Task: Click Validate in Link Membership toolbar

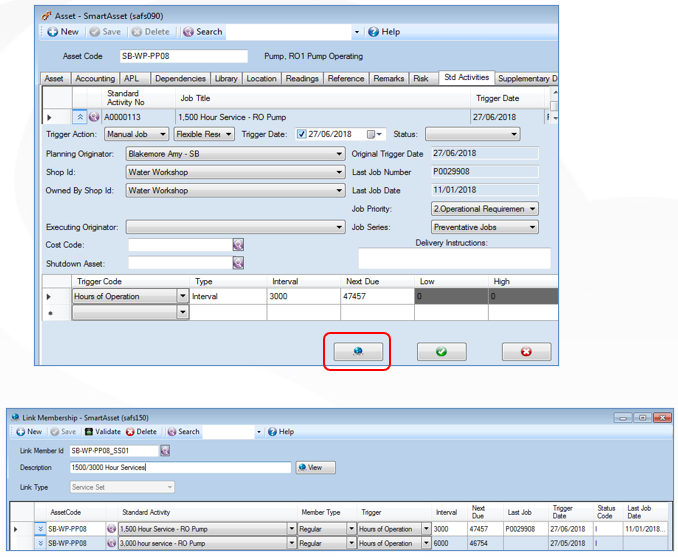Action: pyautogui.click(x=103, y=432)
